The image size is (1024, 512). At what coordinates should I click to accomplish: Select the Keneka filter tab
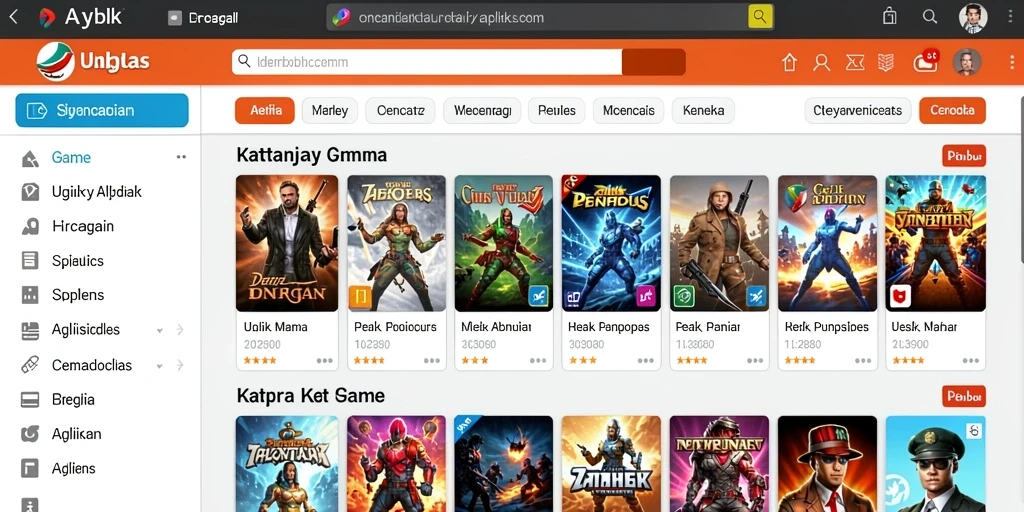tap(703, 110)
